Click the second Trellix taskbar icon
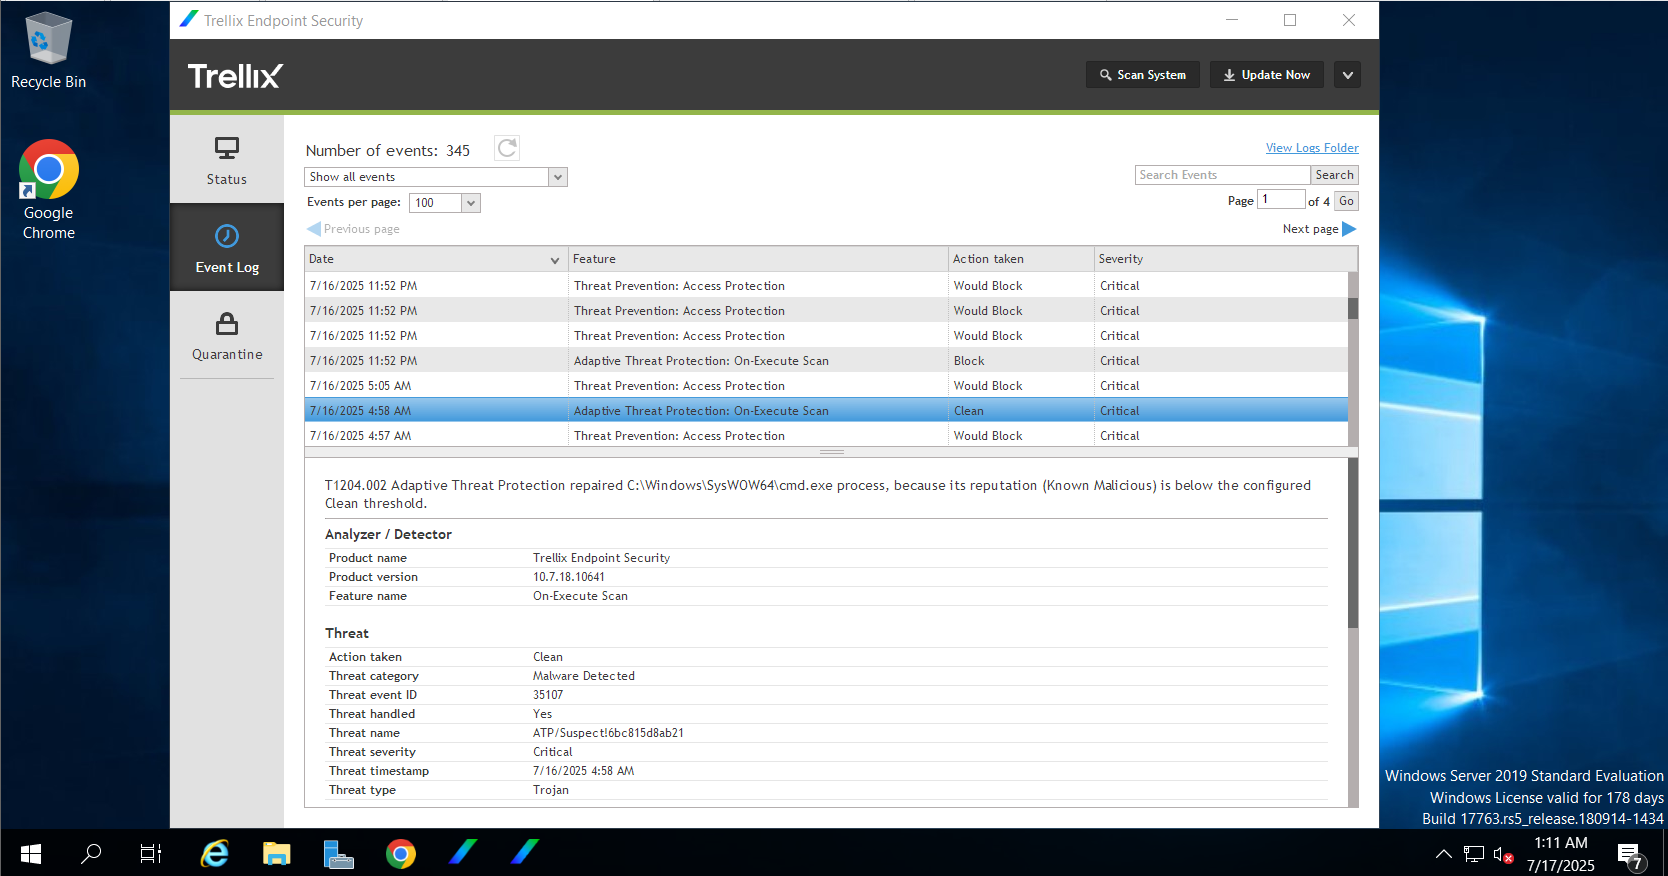Image resolution: width=1668 pixels, height=876 pixels. click(525, 852)
